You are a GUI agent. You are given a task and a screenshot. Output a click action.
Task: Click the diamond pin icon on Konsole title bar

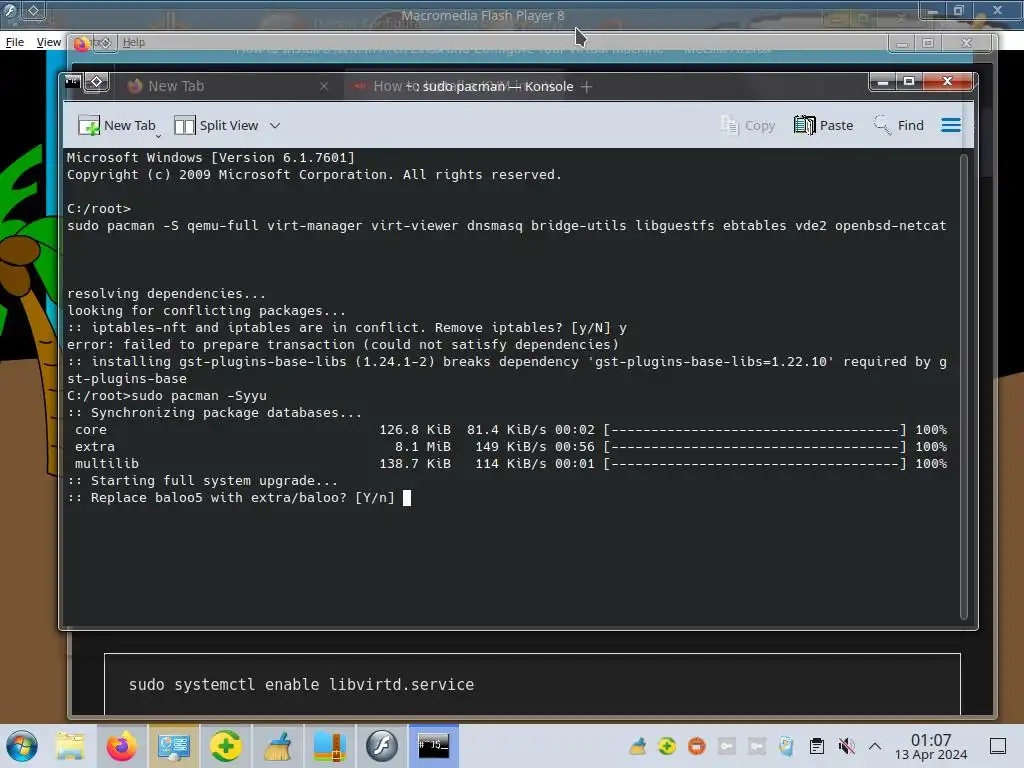[97, 82]
